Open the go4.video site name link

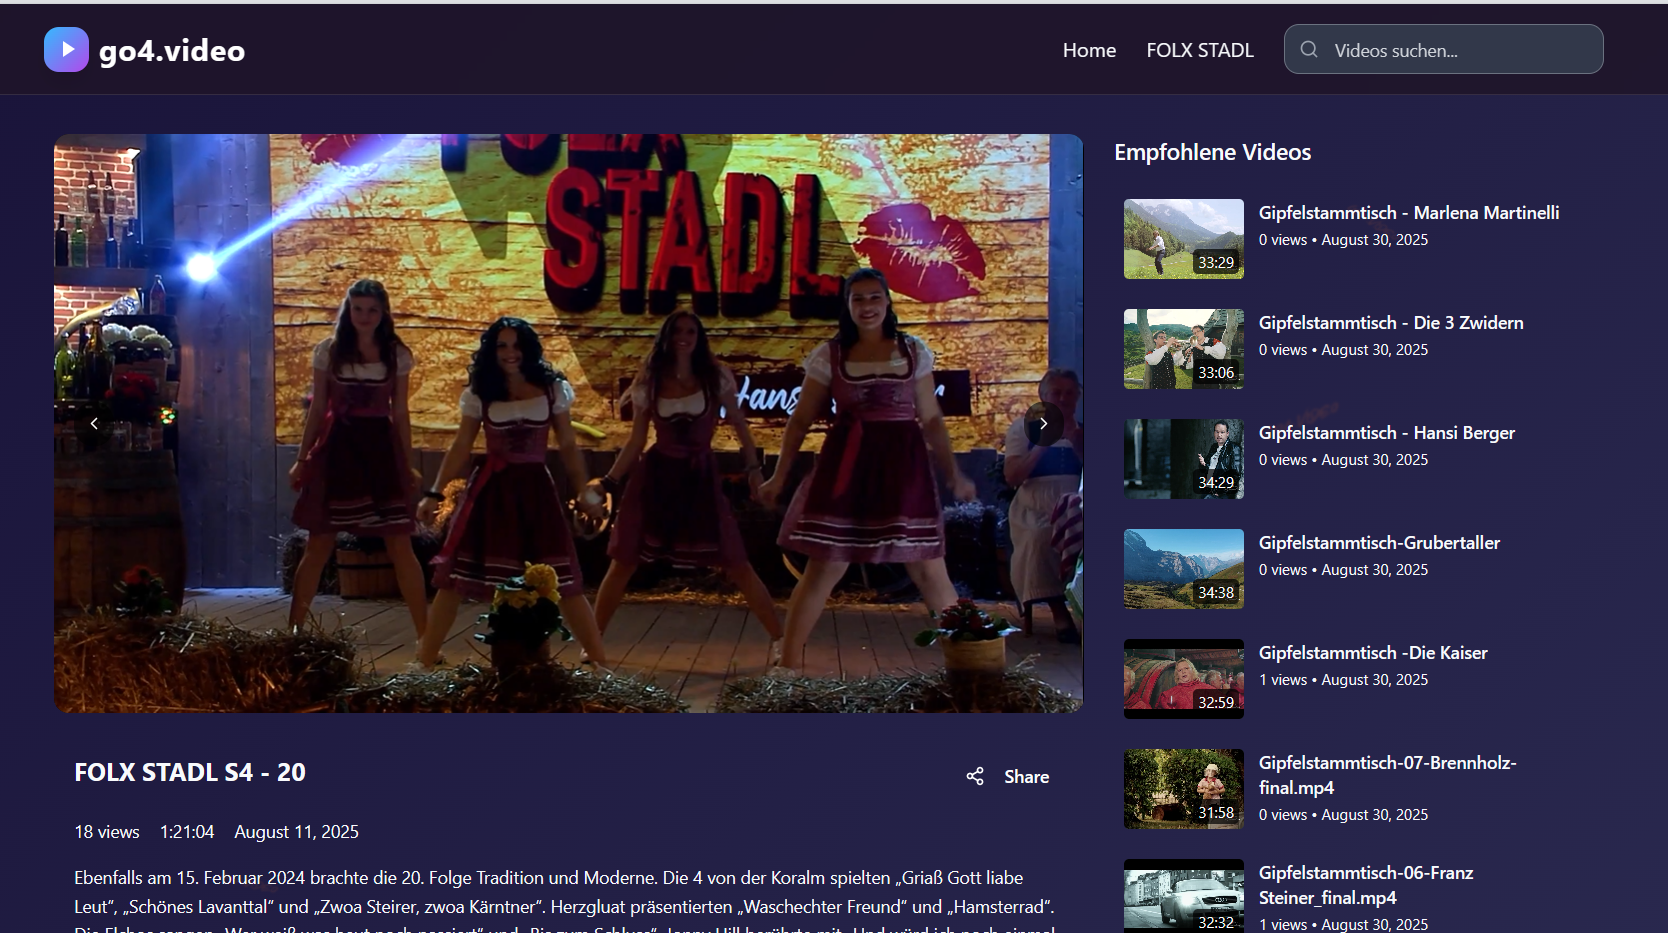pyautogui.click(x=172, y=50)
